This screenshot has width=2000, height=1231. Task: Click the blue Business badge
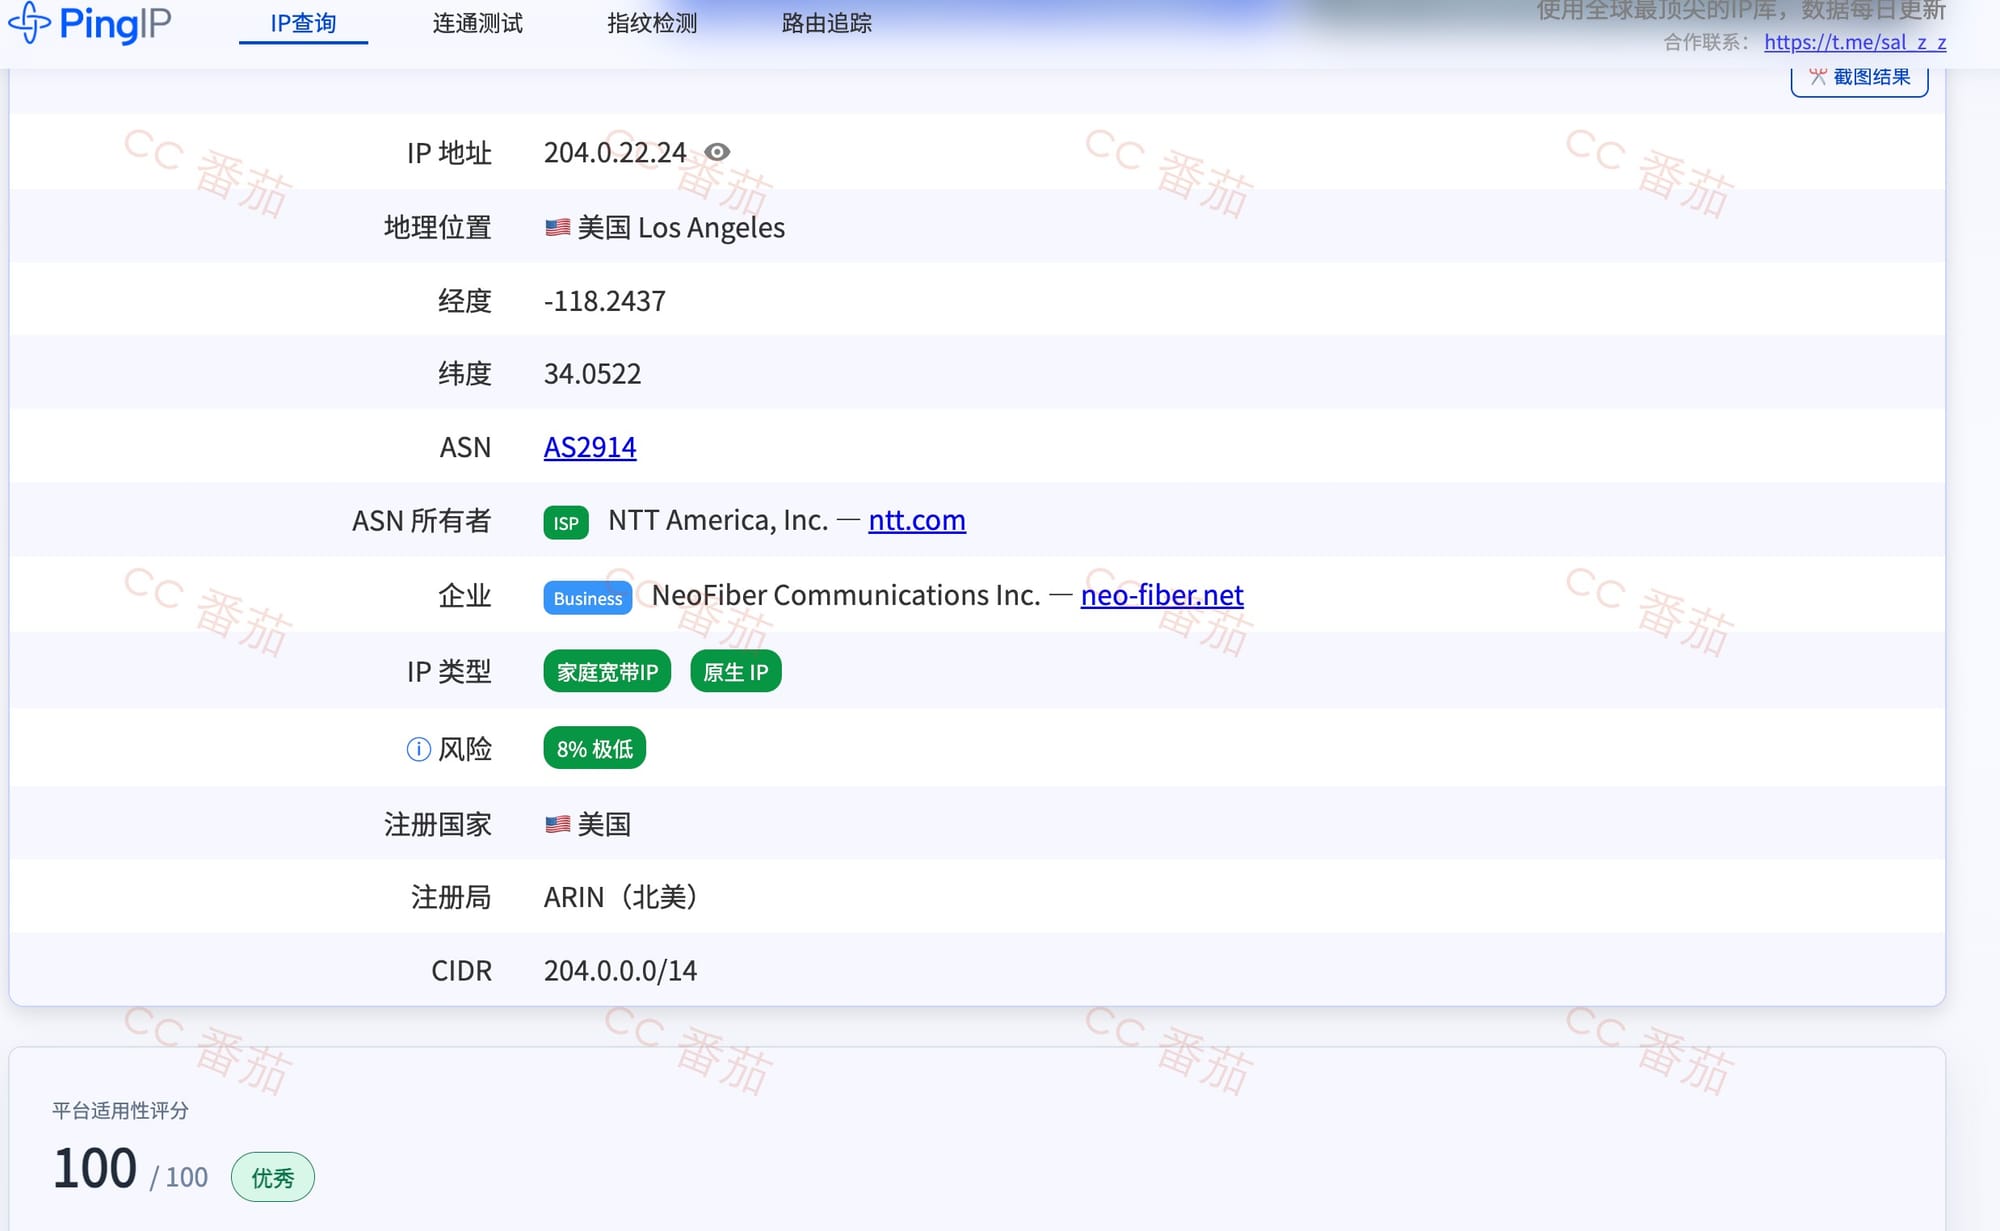(588, 598)
